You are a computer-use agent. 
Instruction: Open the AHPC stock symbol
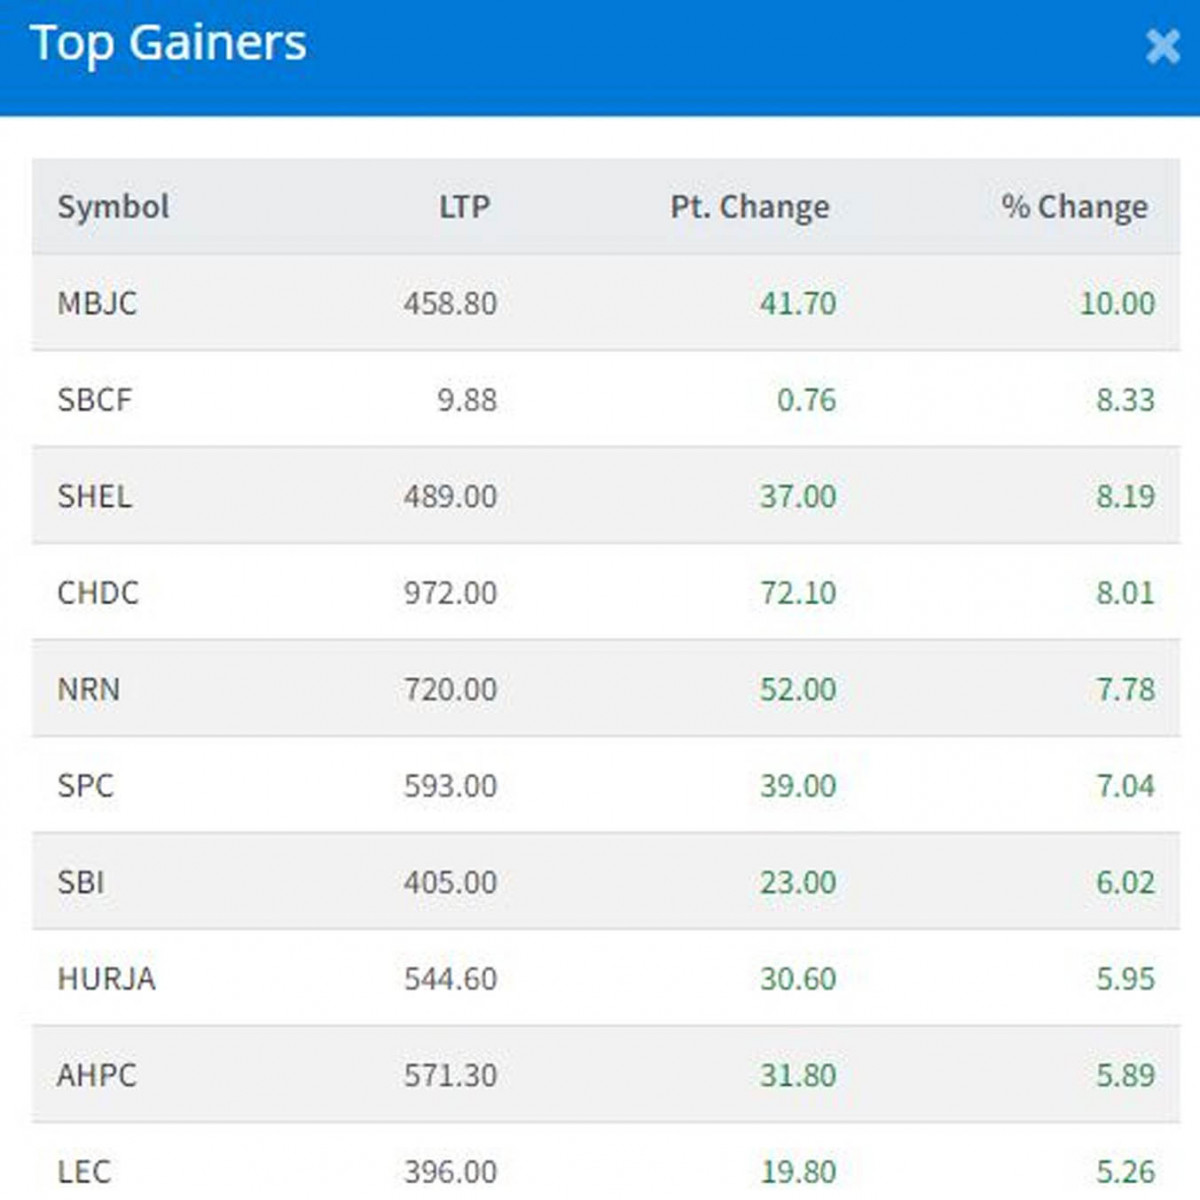point(97,1075)
